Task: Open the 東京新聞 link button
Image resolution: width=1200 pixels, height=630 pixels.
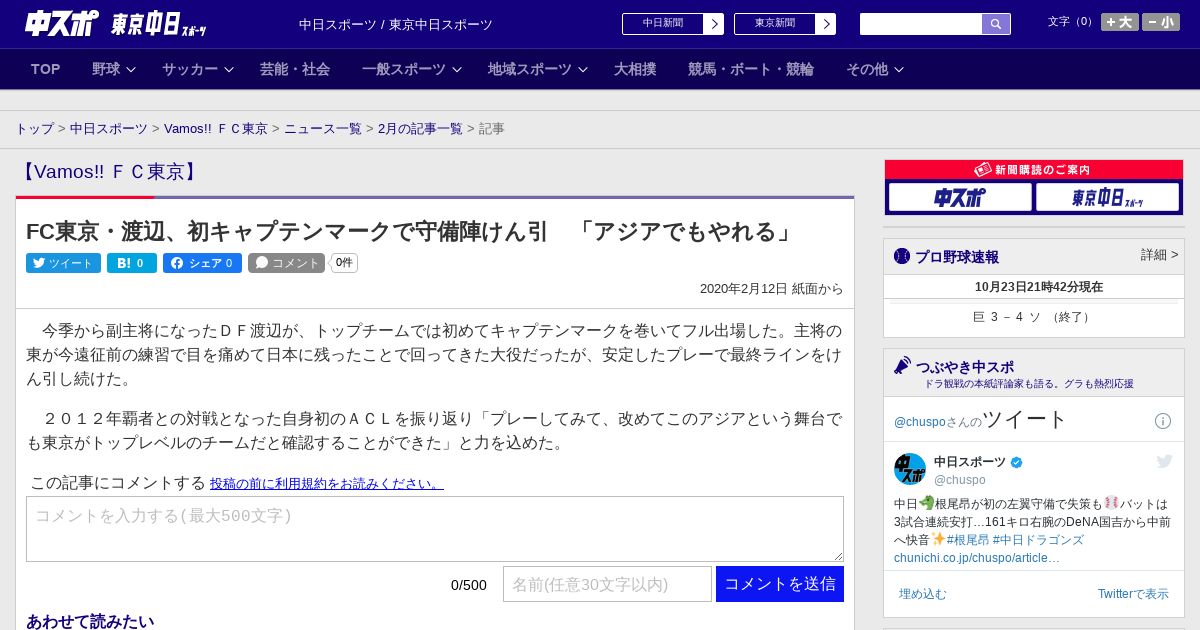Action: (775, 24)
